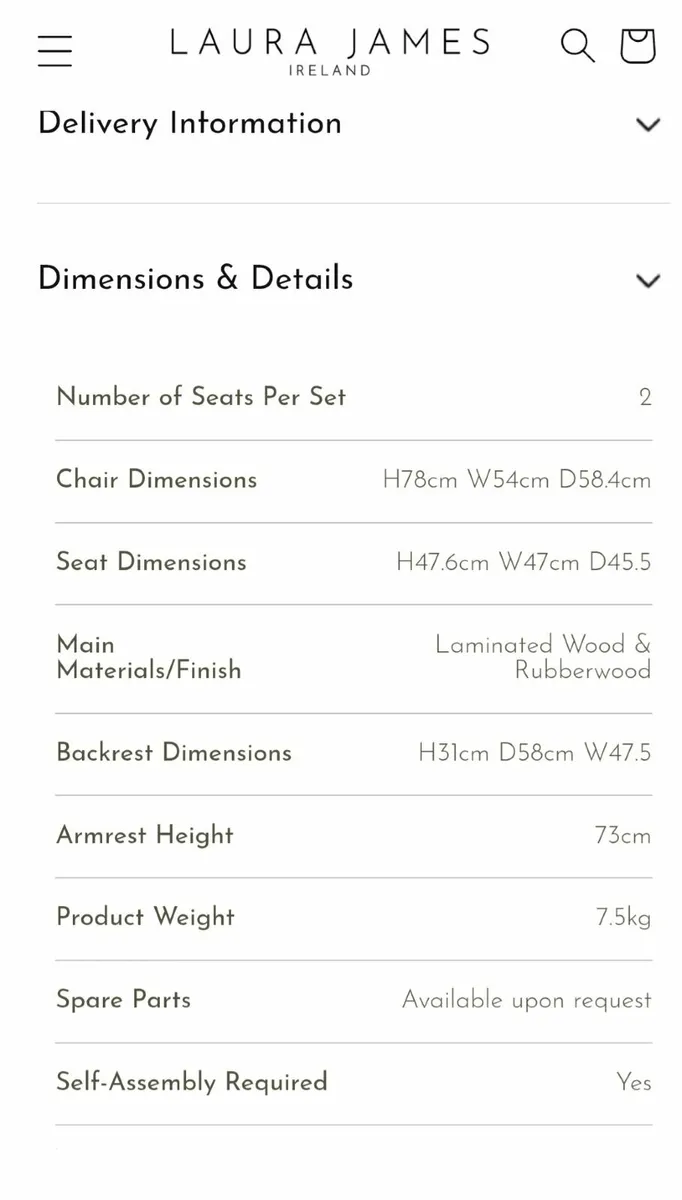Click the Number of Seats Per Set value
The width and height of the screenshot is (682, 1200).
tap(645, 397)
